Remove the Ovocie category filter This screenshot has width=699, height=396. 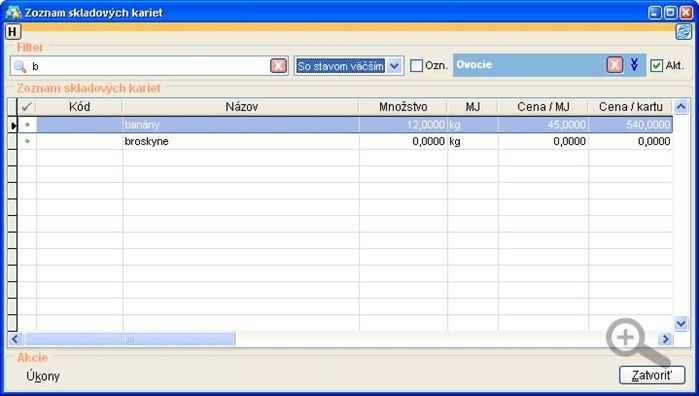click(x=615, y=65)
